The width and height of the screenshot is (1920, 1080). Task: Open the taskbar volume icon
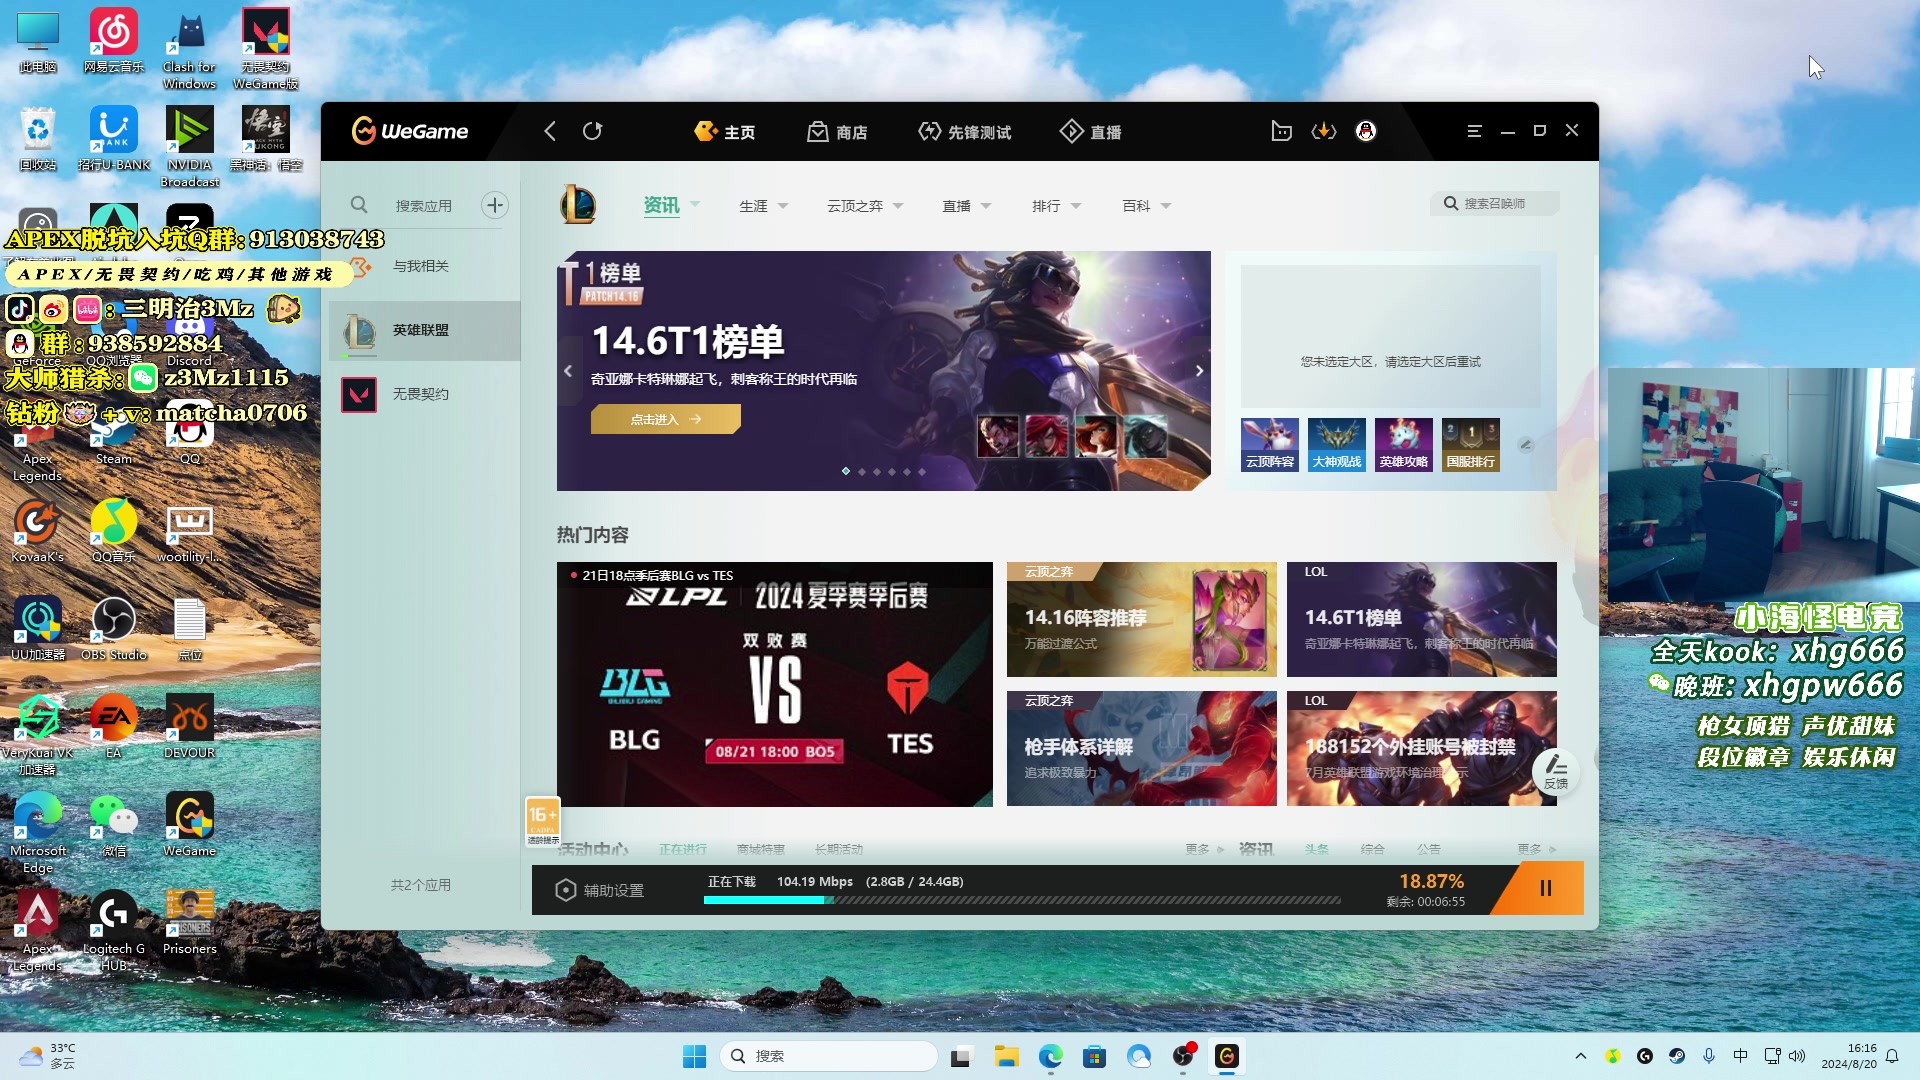1797,1056
